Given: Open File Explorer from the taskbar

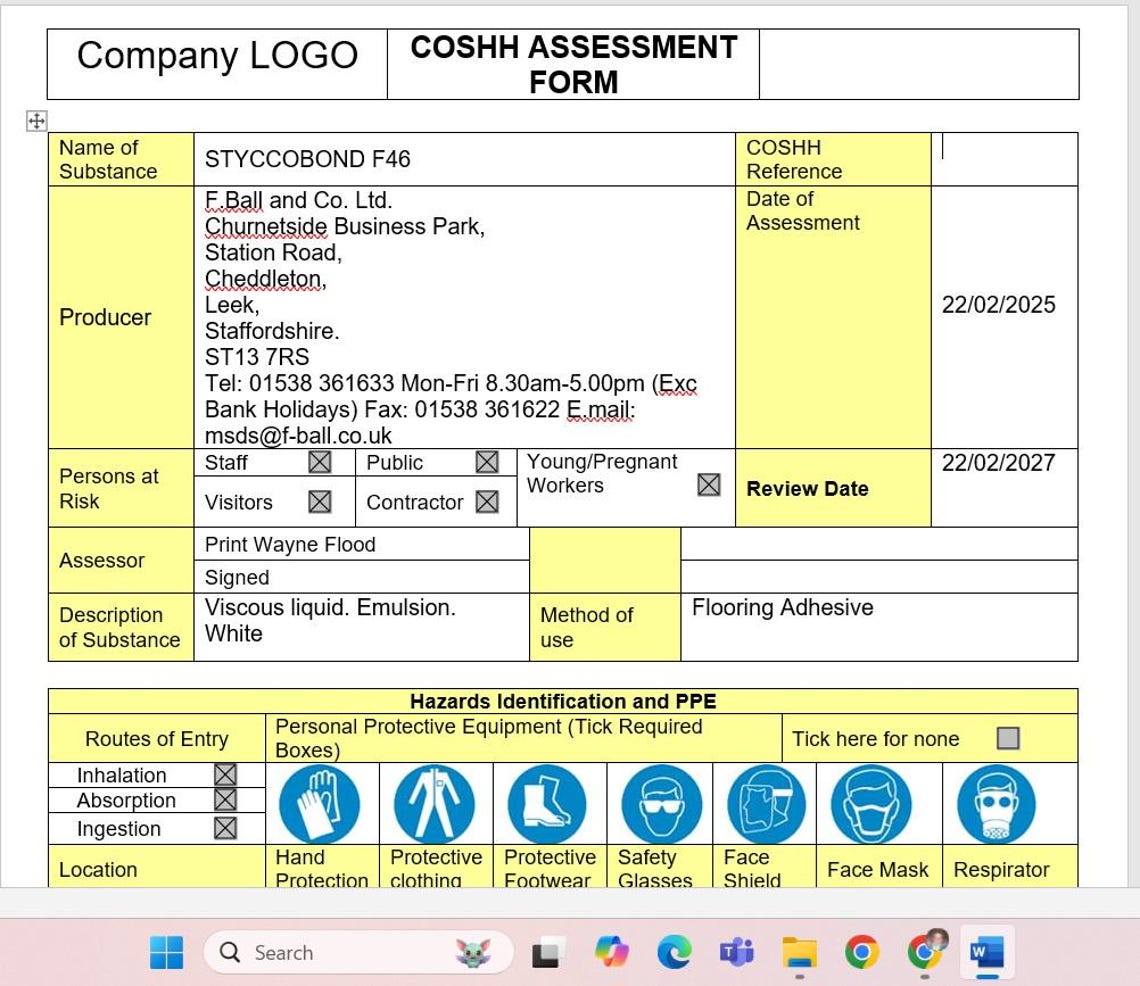Looking at the screenshot, I should [799, 952].
